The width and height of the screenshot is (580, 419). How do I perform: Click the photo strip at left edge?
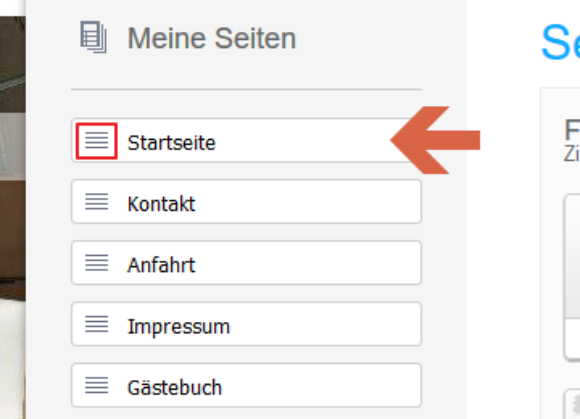click(13, 217)
